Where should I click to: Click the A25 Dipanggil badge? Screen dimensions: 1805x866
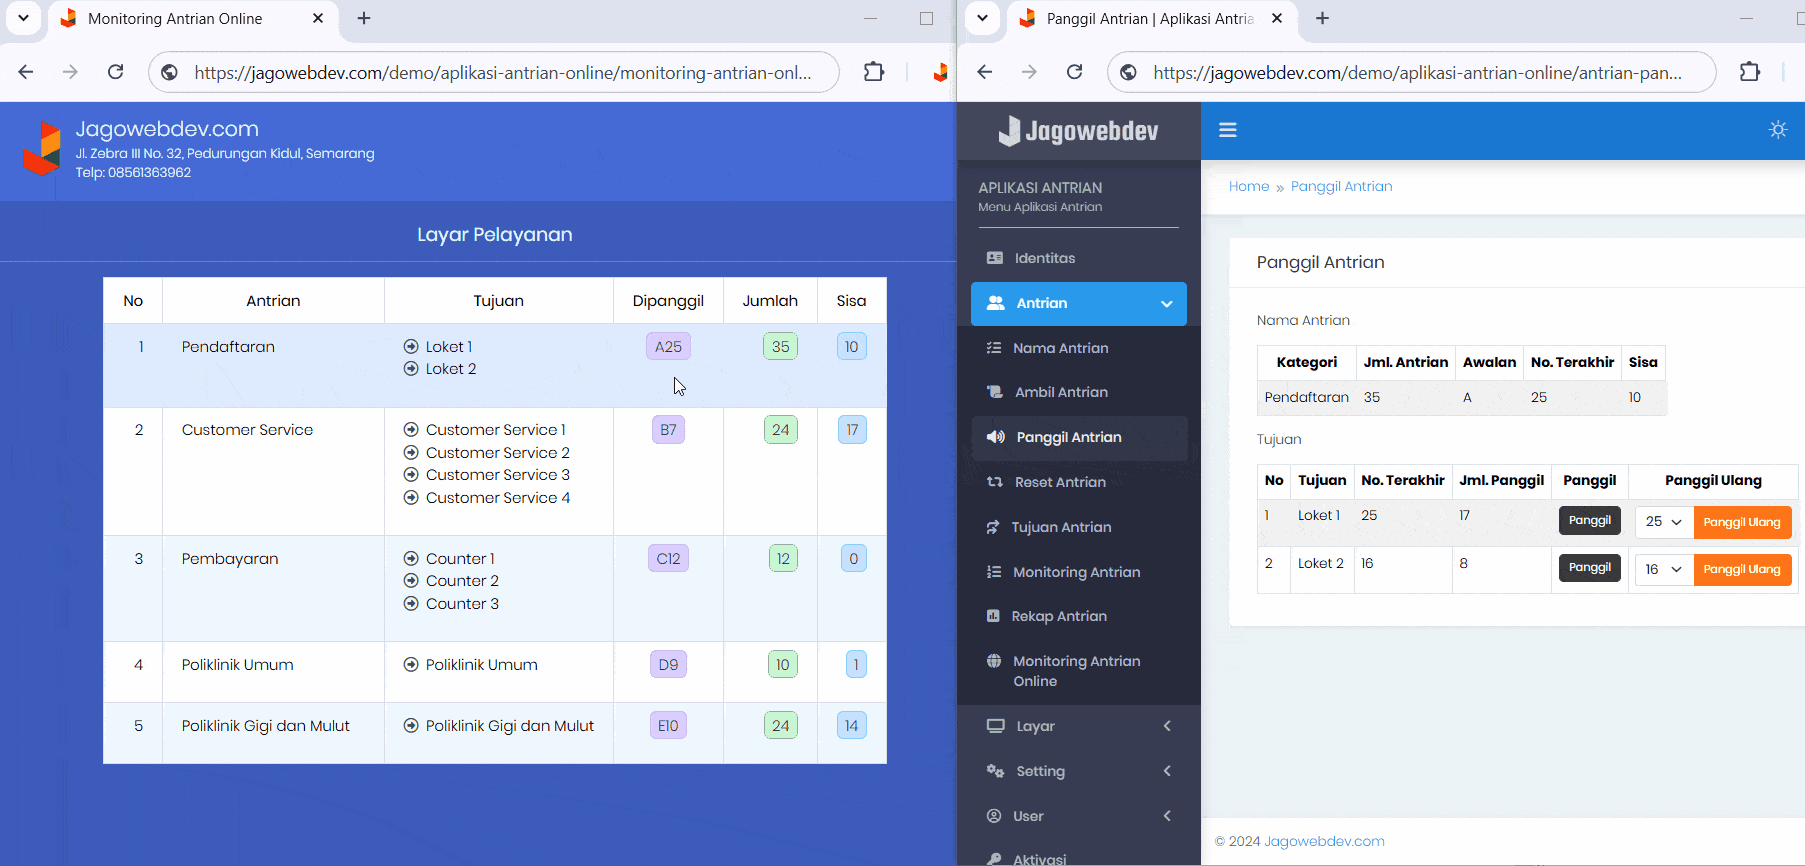pyautogui.click(x=668, y=347)
